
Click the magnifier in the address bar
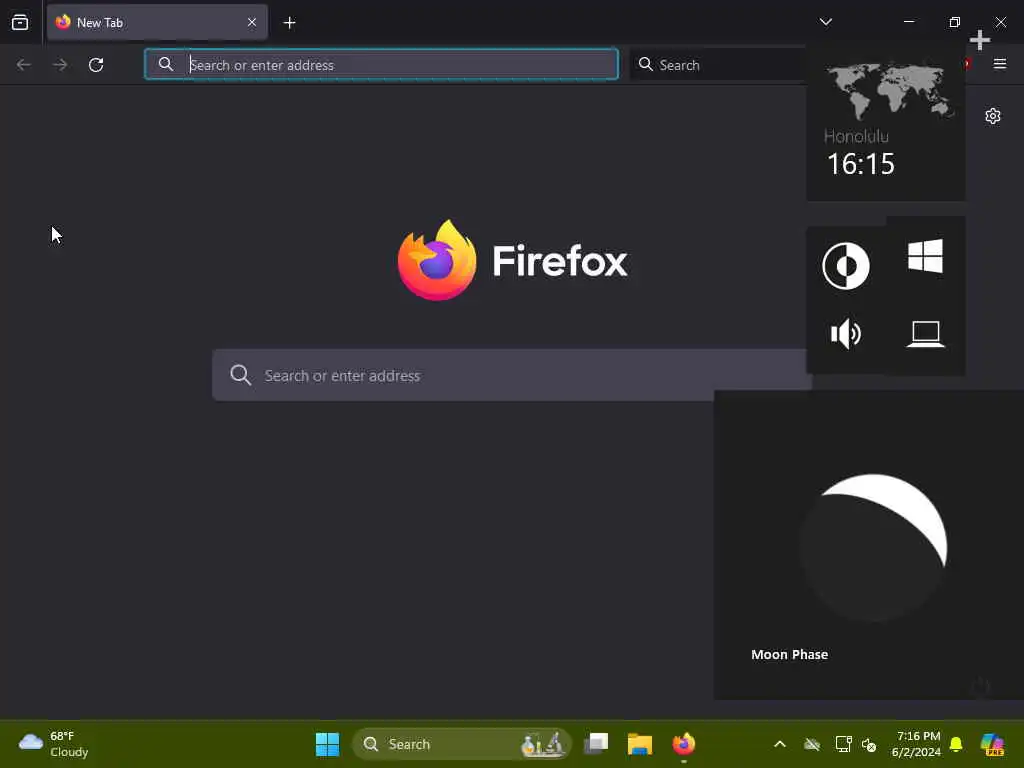click(x=166, y=64)
